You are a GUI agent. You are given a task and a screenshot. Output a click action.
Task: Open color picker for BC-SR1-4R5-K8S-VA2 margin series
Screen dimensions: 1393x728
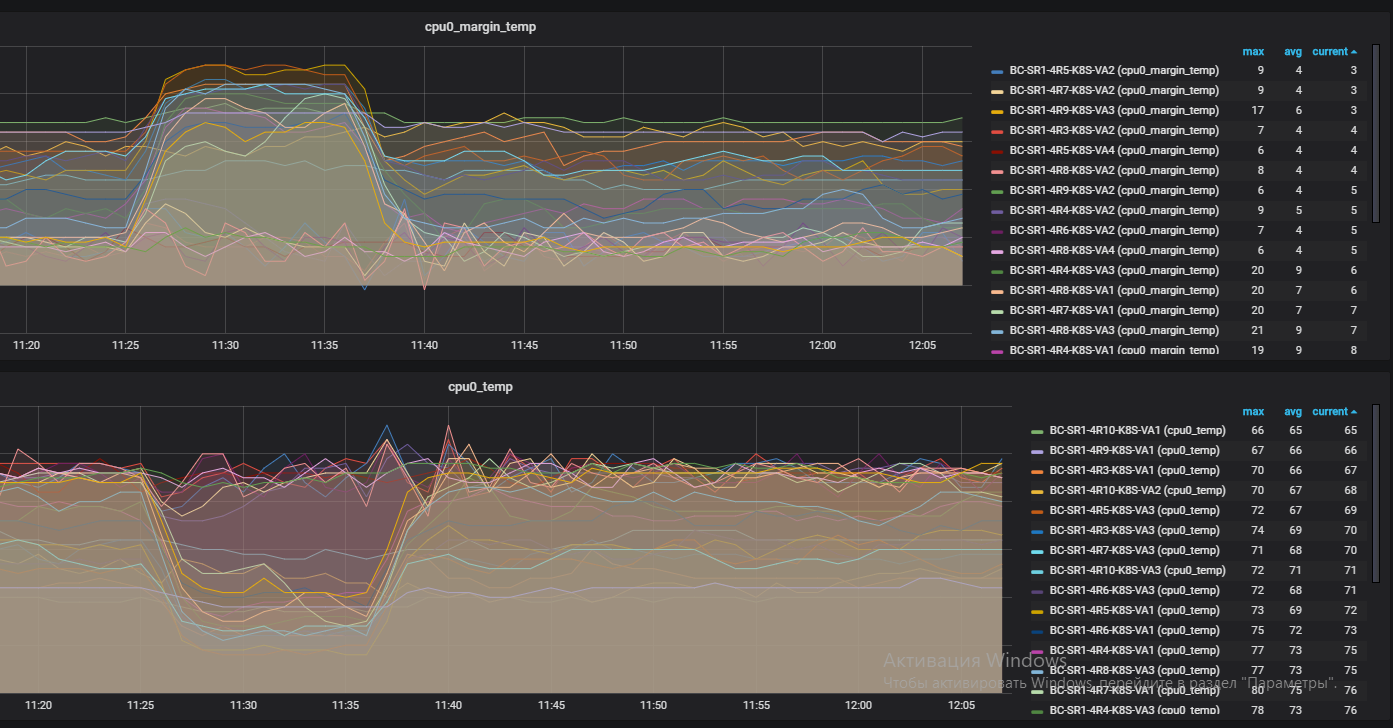(x=997, y=71)
